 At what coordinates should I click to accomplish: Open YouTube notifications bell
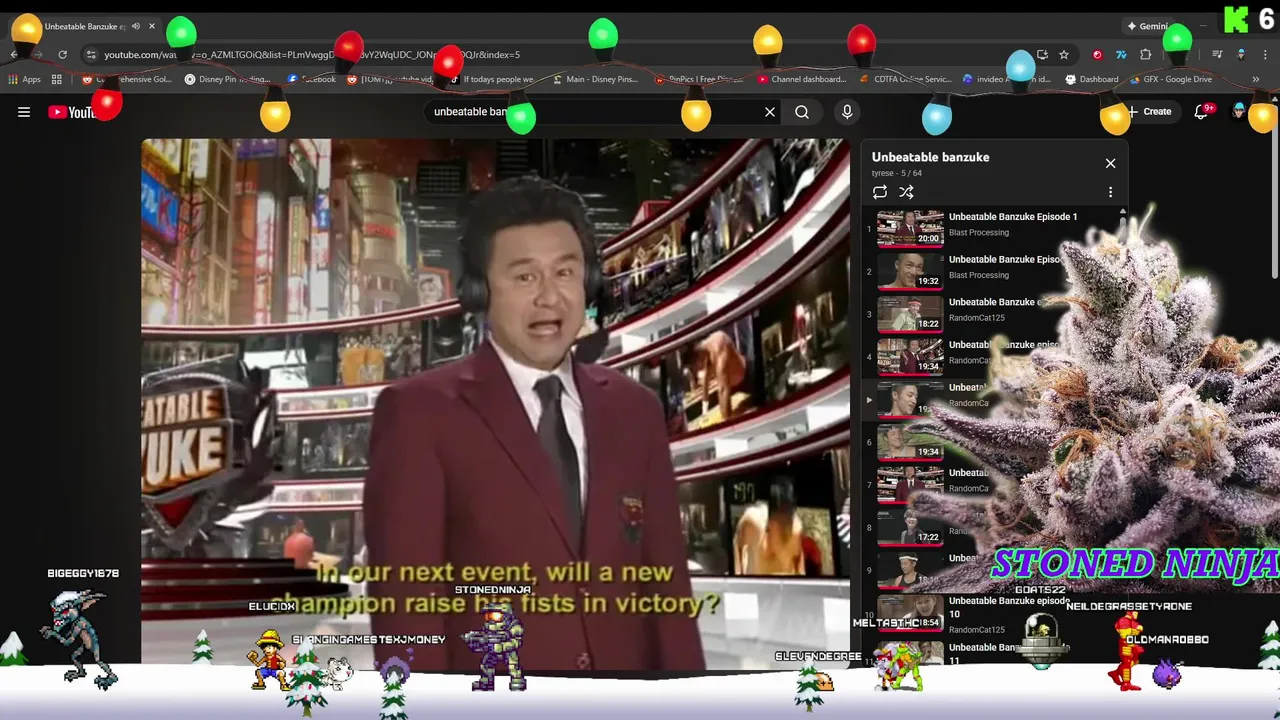pos(1201,112)
